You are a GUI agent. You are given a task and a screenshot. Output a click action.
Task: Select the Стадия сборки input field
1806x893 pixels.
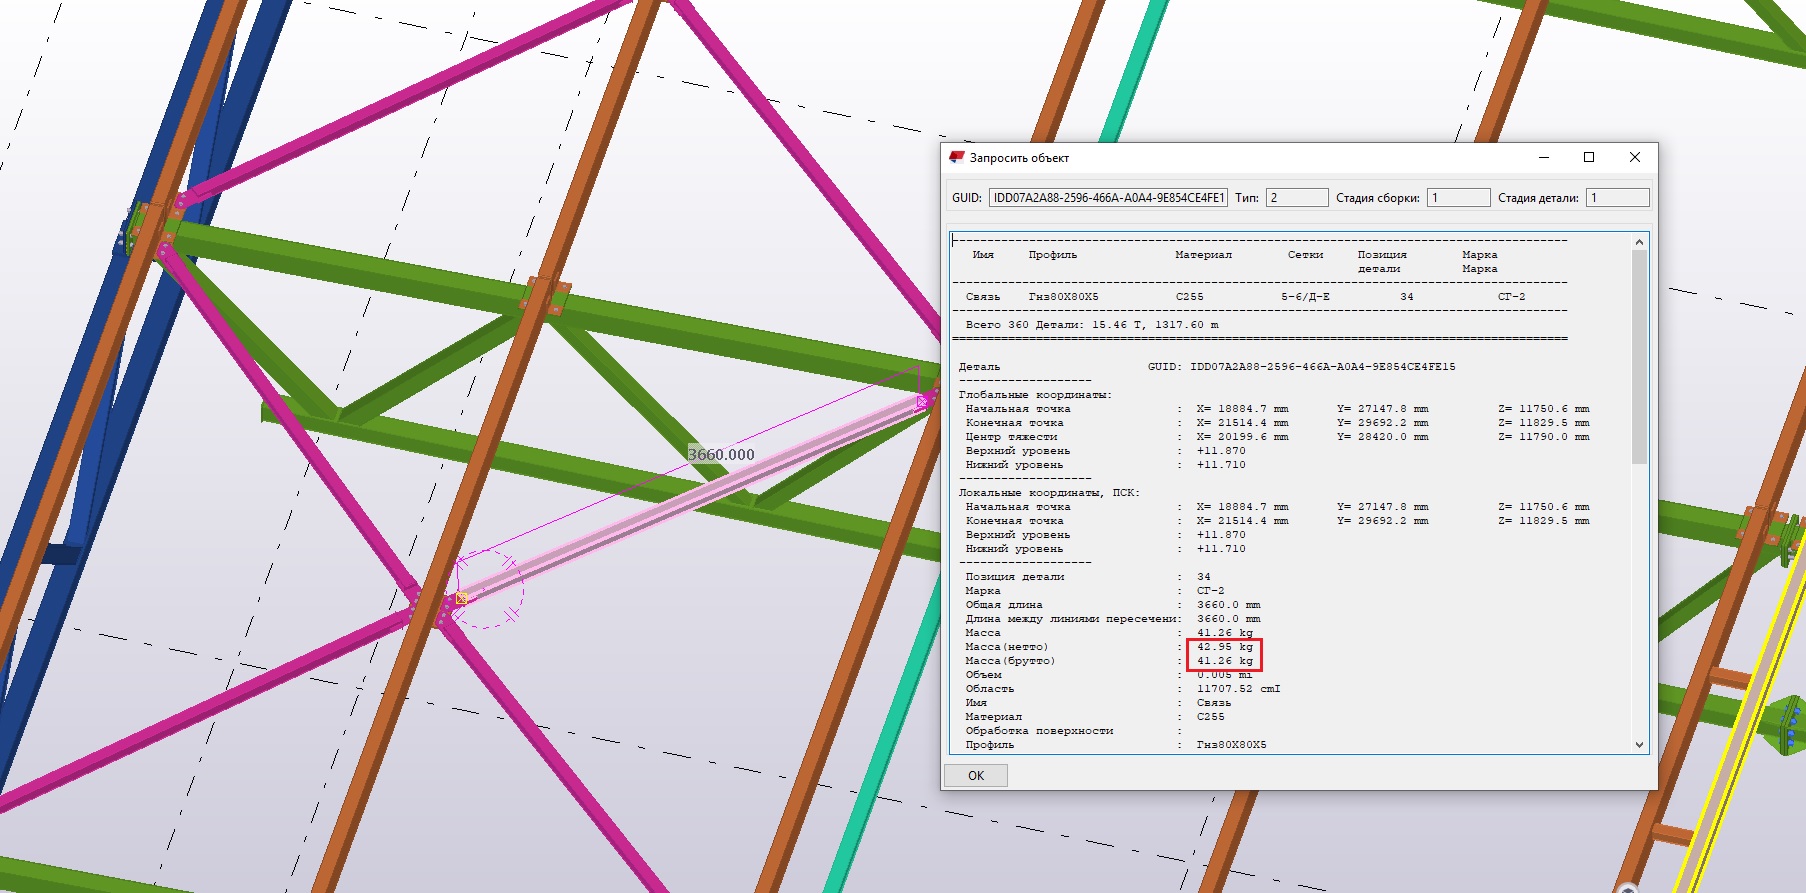coord(1458,198)
